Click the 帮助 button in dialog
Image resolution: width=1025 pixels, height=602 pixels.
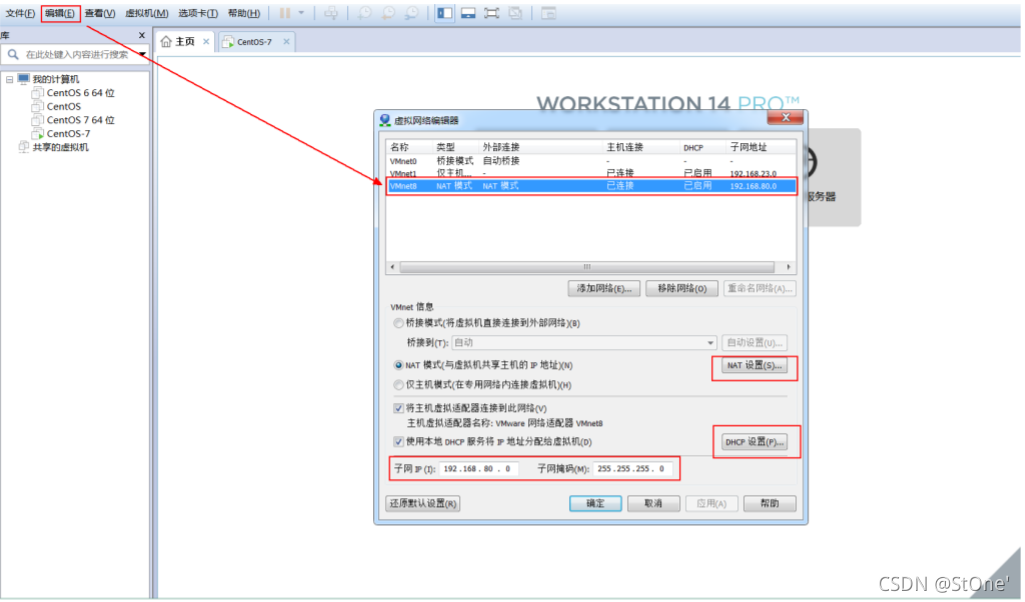point(770,504)
